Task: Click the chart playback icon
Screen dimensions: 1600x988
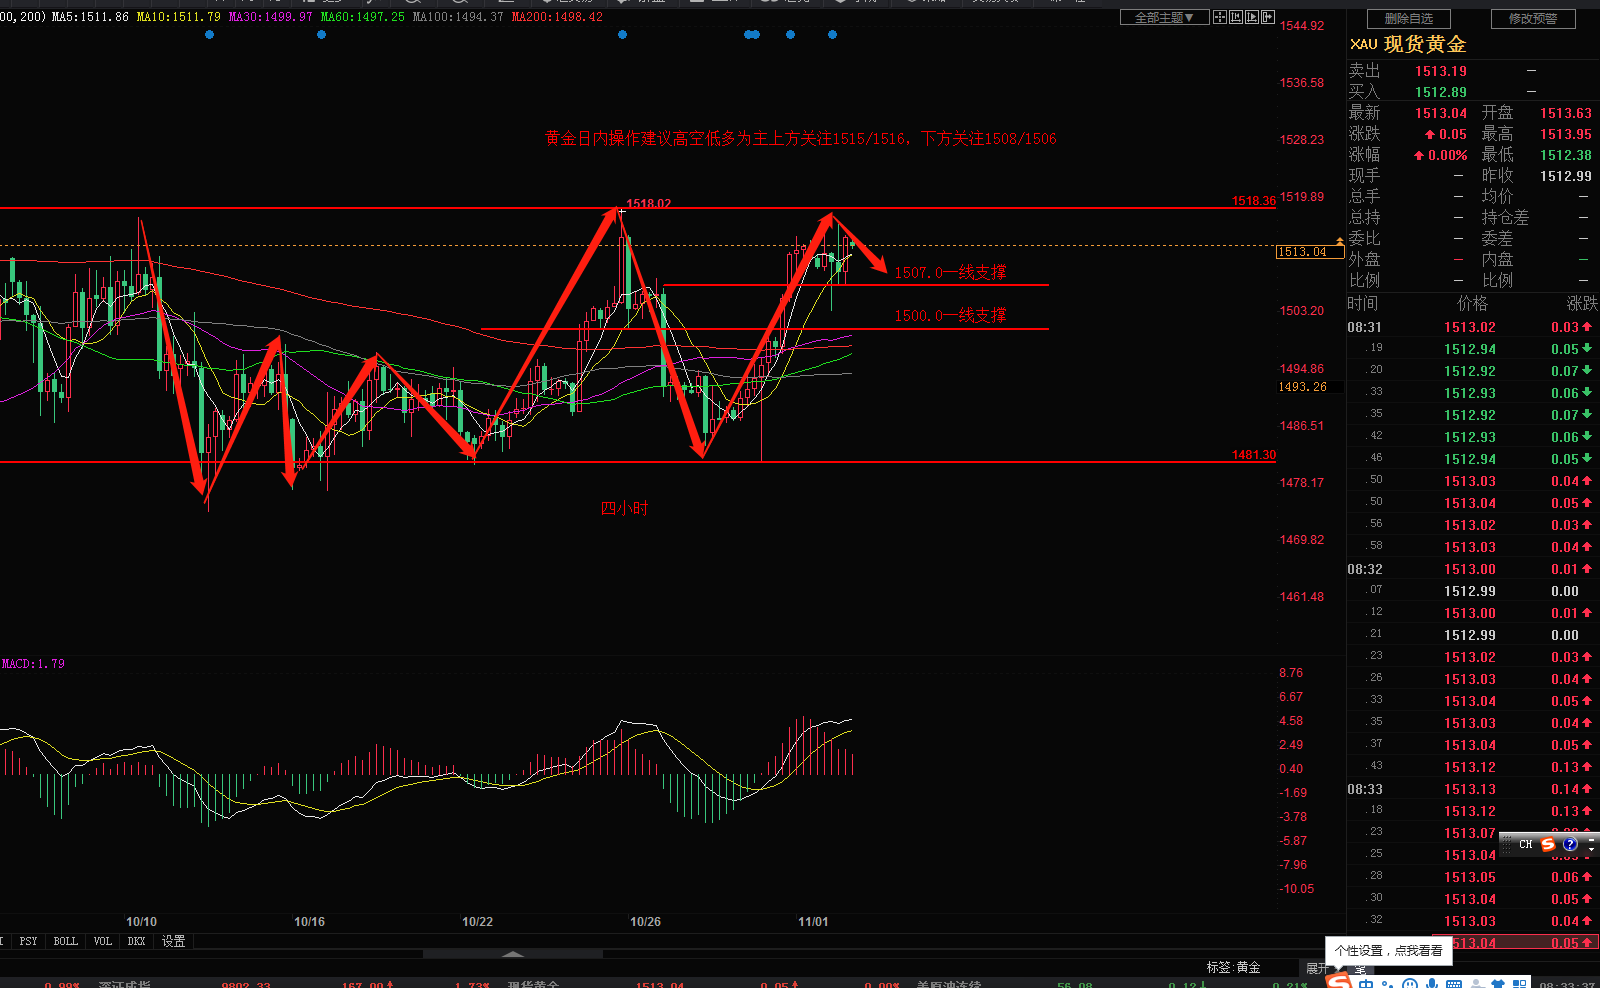Action: pos(1252,17)
